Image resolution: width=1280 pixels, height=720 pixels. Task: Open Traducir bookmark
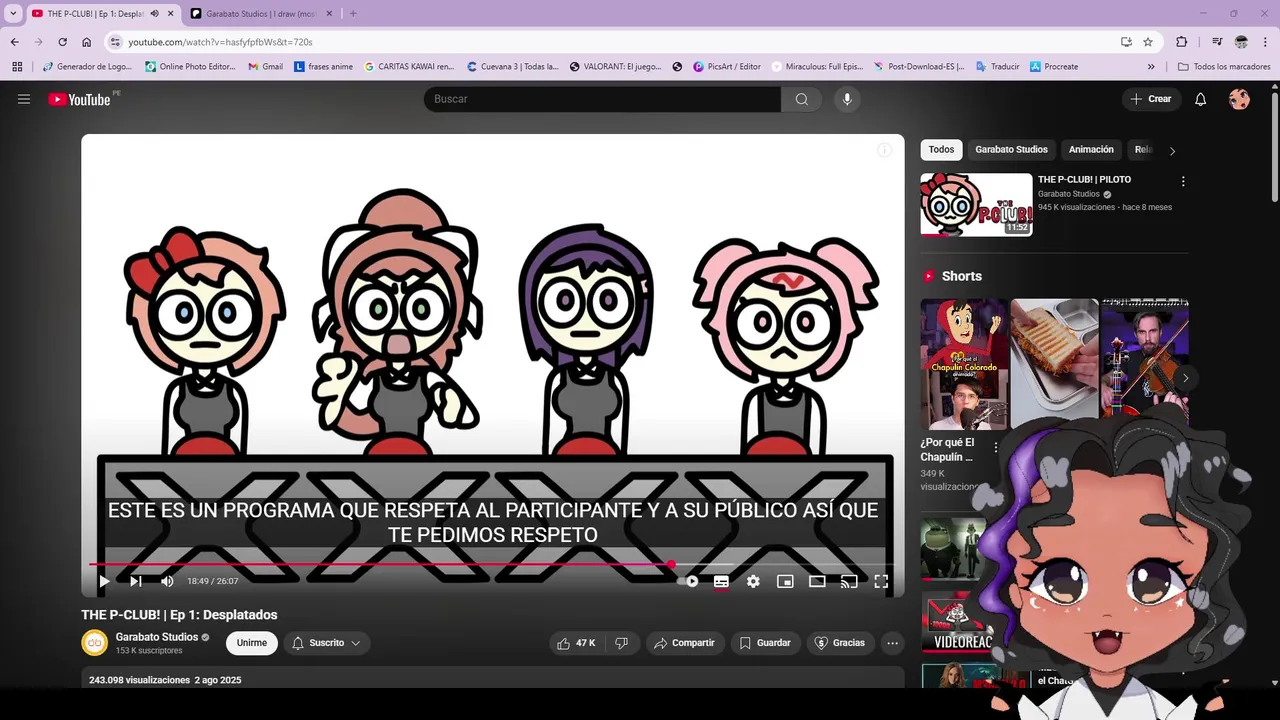(x=997, y=67)
